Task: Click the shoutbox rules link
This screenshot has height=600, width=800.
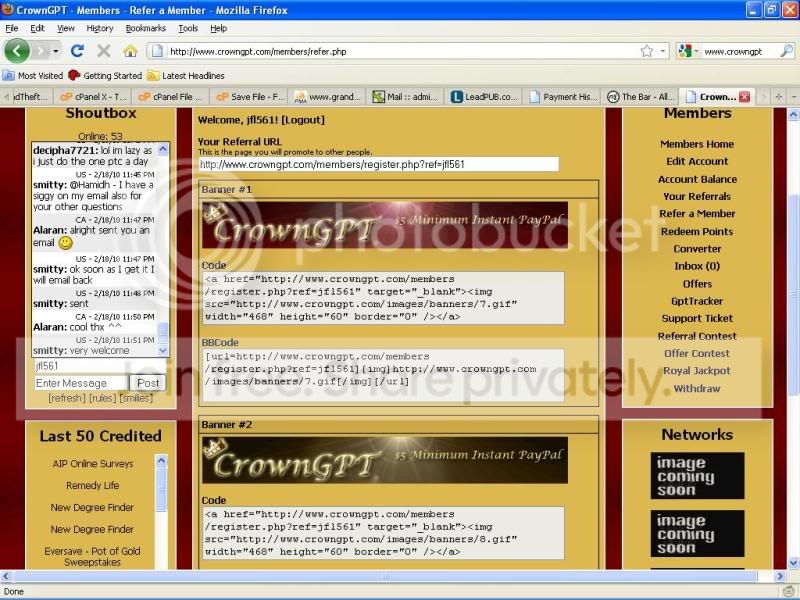Action: (103, 398)
